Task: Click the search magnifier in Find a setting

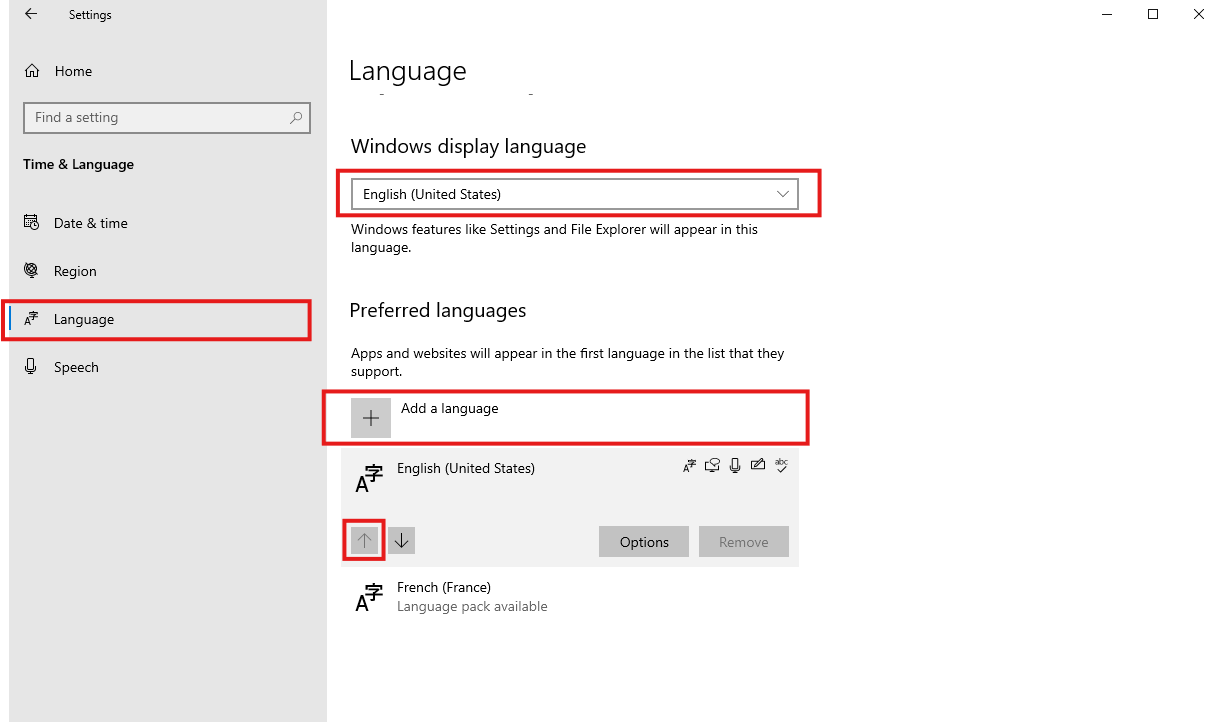Action: pyautogui.click(x=296, y=118)
